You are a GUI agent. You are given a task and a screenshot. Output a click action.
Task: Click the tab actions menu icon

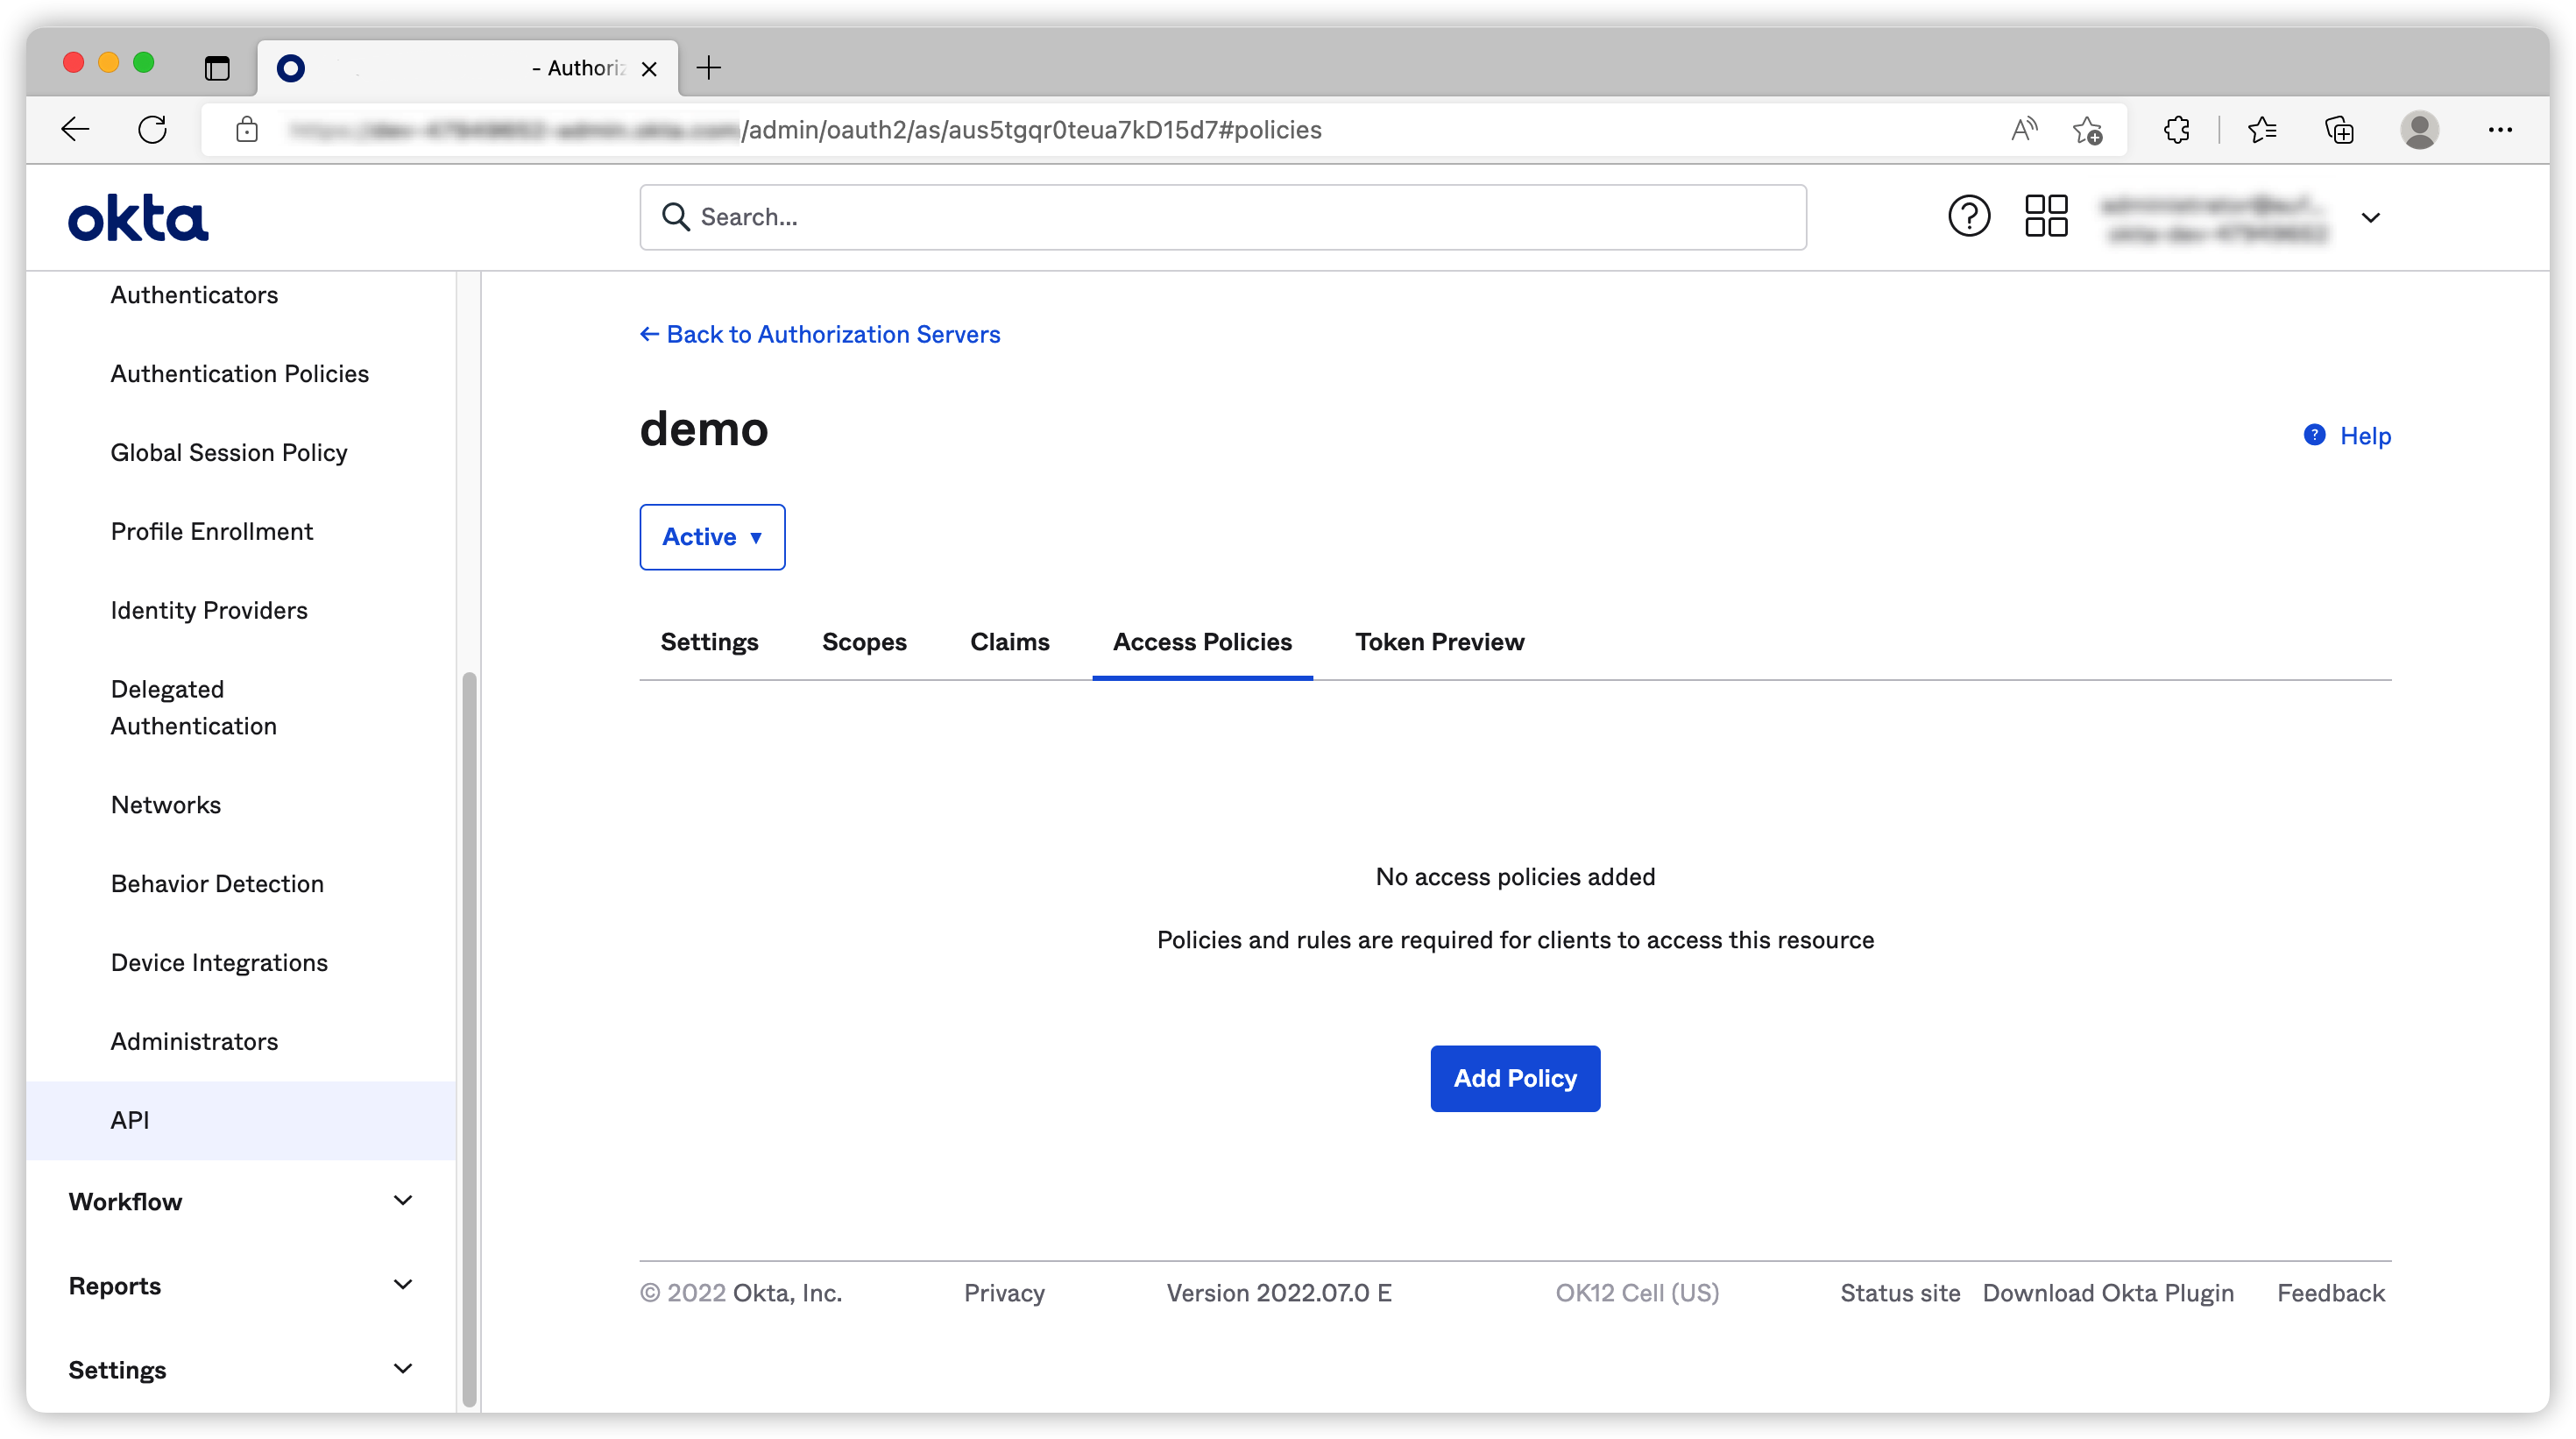point(217,68)
